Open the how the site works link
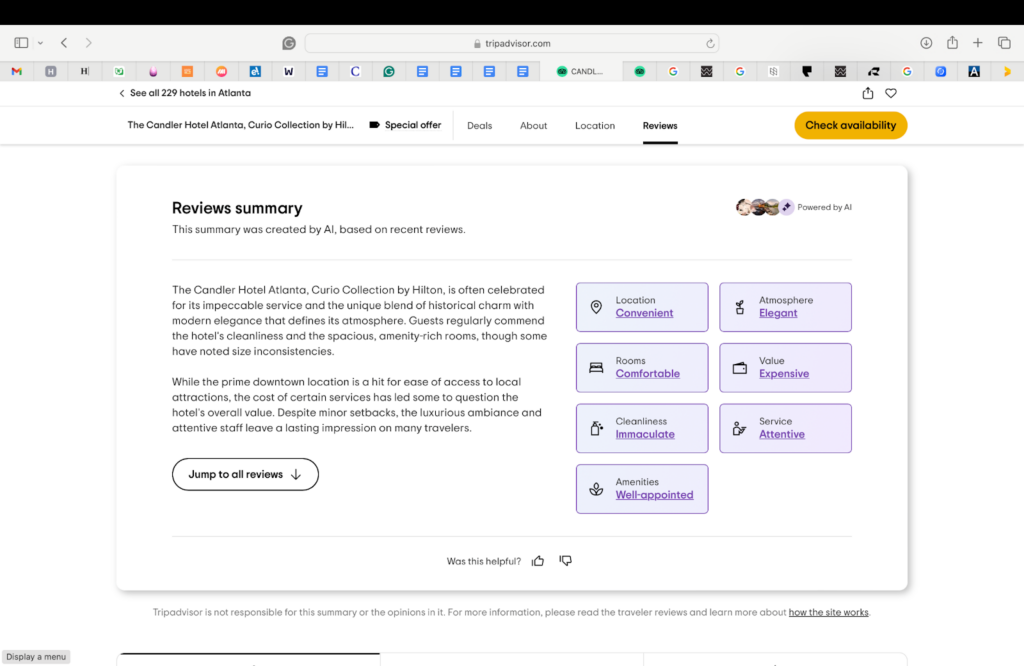 [828, 612]
